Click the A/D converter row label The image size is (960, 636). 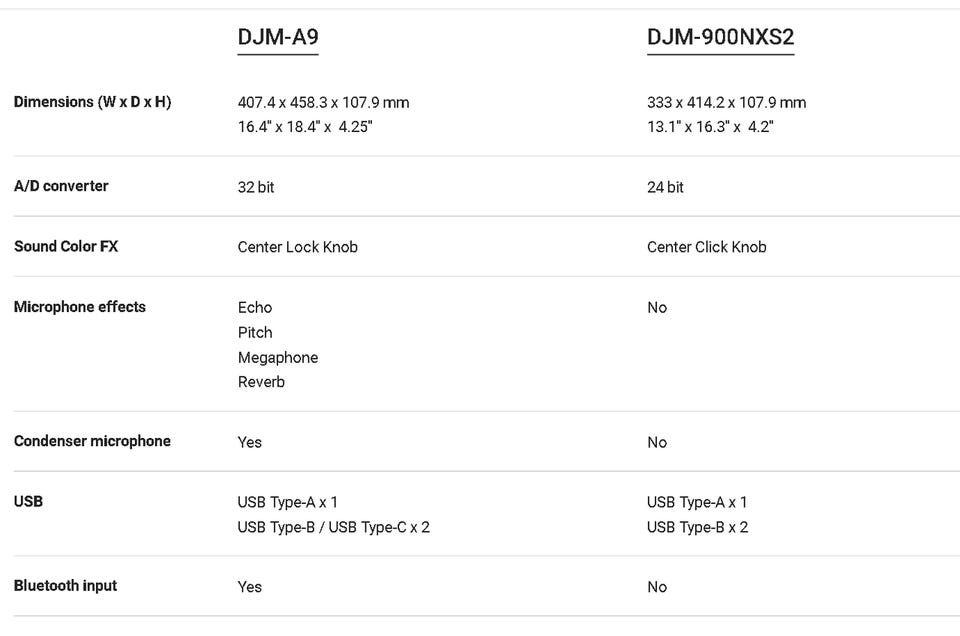(61, 186)
